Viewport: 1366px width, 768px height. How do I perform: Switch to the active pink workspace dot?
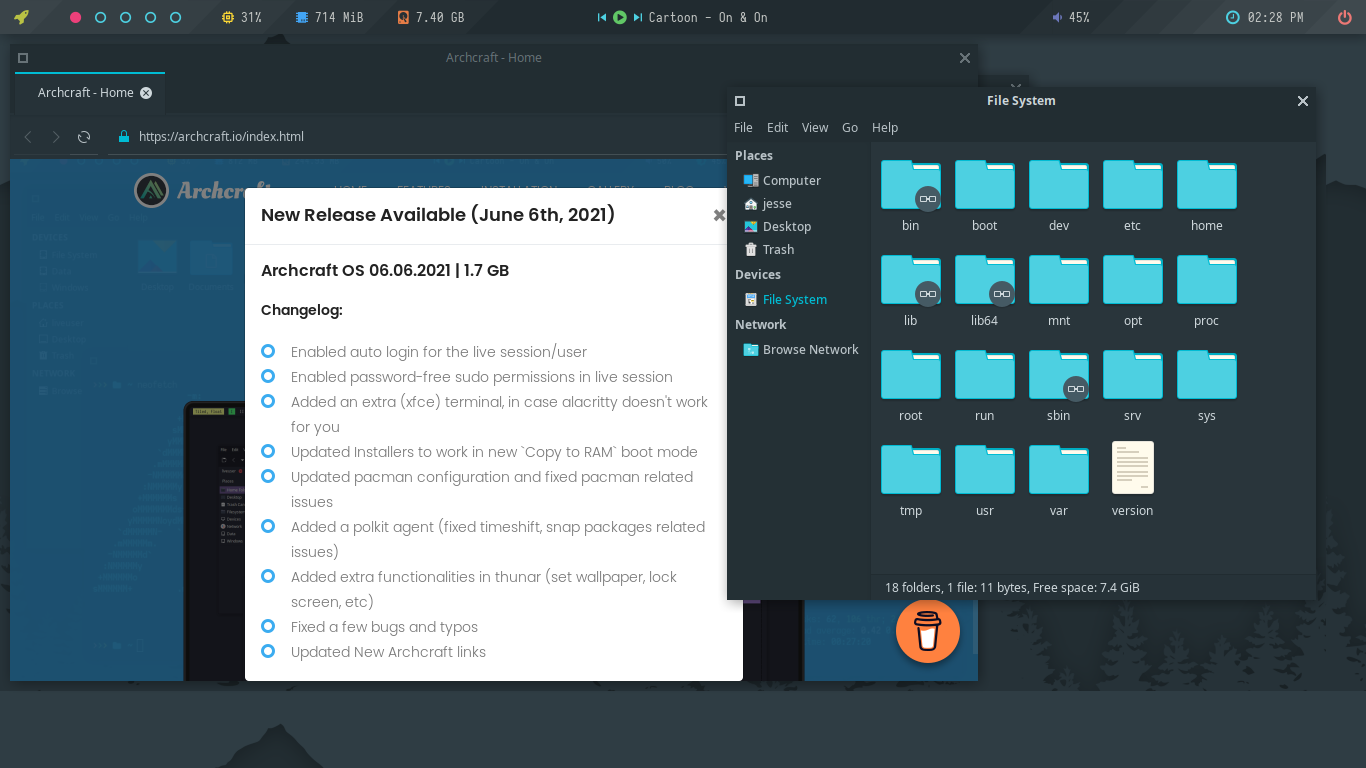(x=75, y=17)
